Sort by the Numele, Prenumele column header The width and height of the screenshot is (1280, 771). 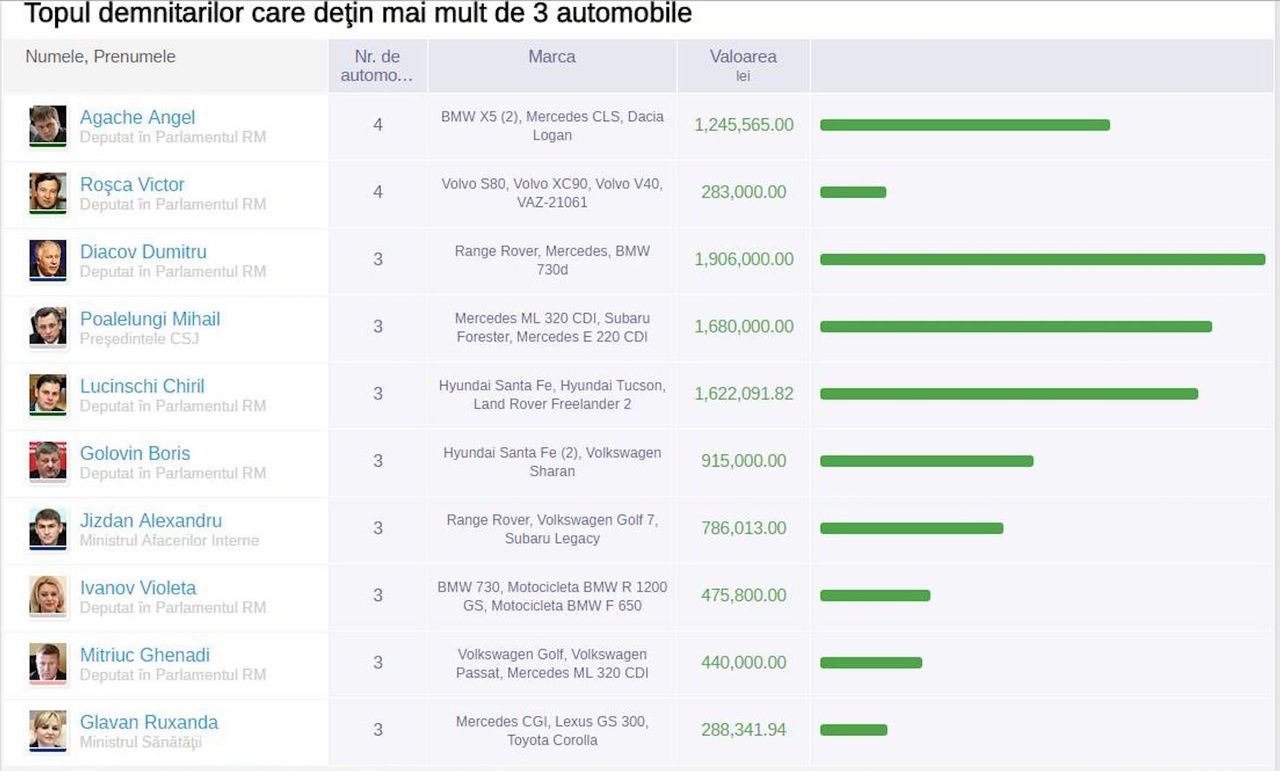tap(100, 57)
